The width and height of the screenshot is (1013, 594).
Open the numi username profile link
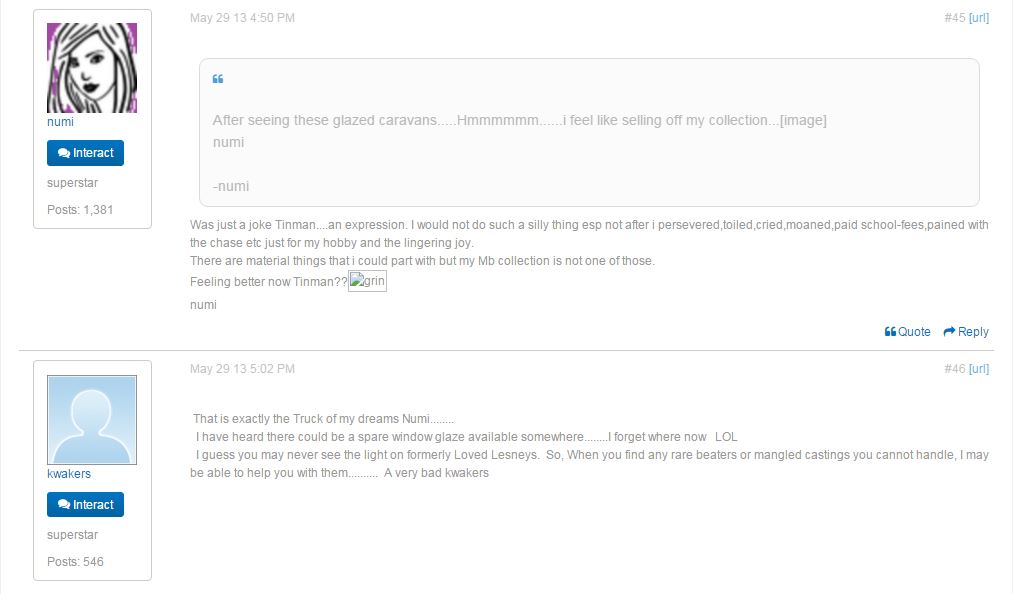[60, 122]
